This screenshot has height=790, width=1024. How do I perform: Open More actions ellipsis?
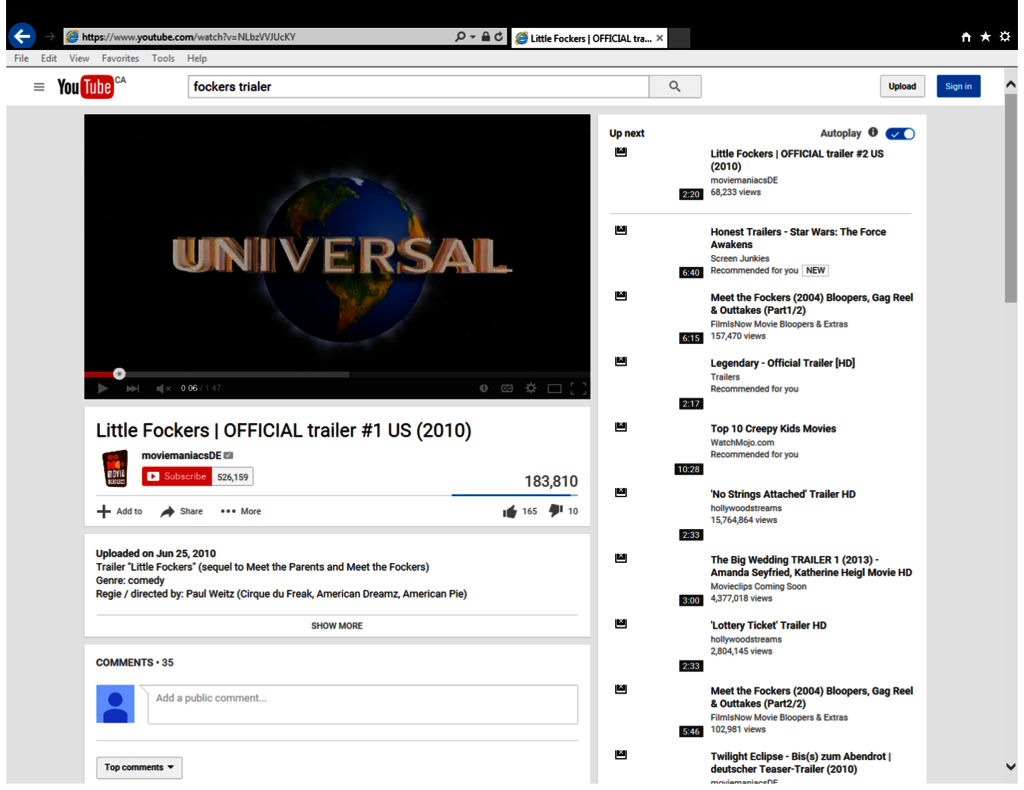click(228, 511)
